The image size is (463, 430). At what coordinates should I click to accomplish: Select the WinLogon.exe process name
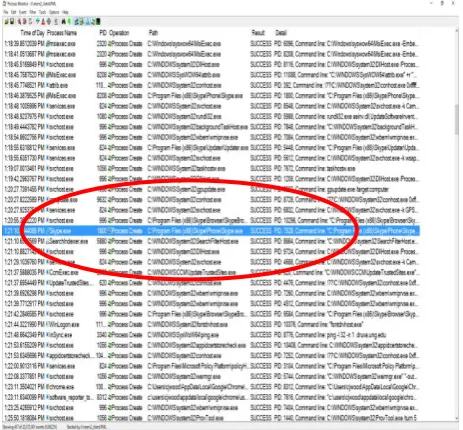64,324
